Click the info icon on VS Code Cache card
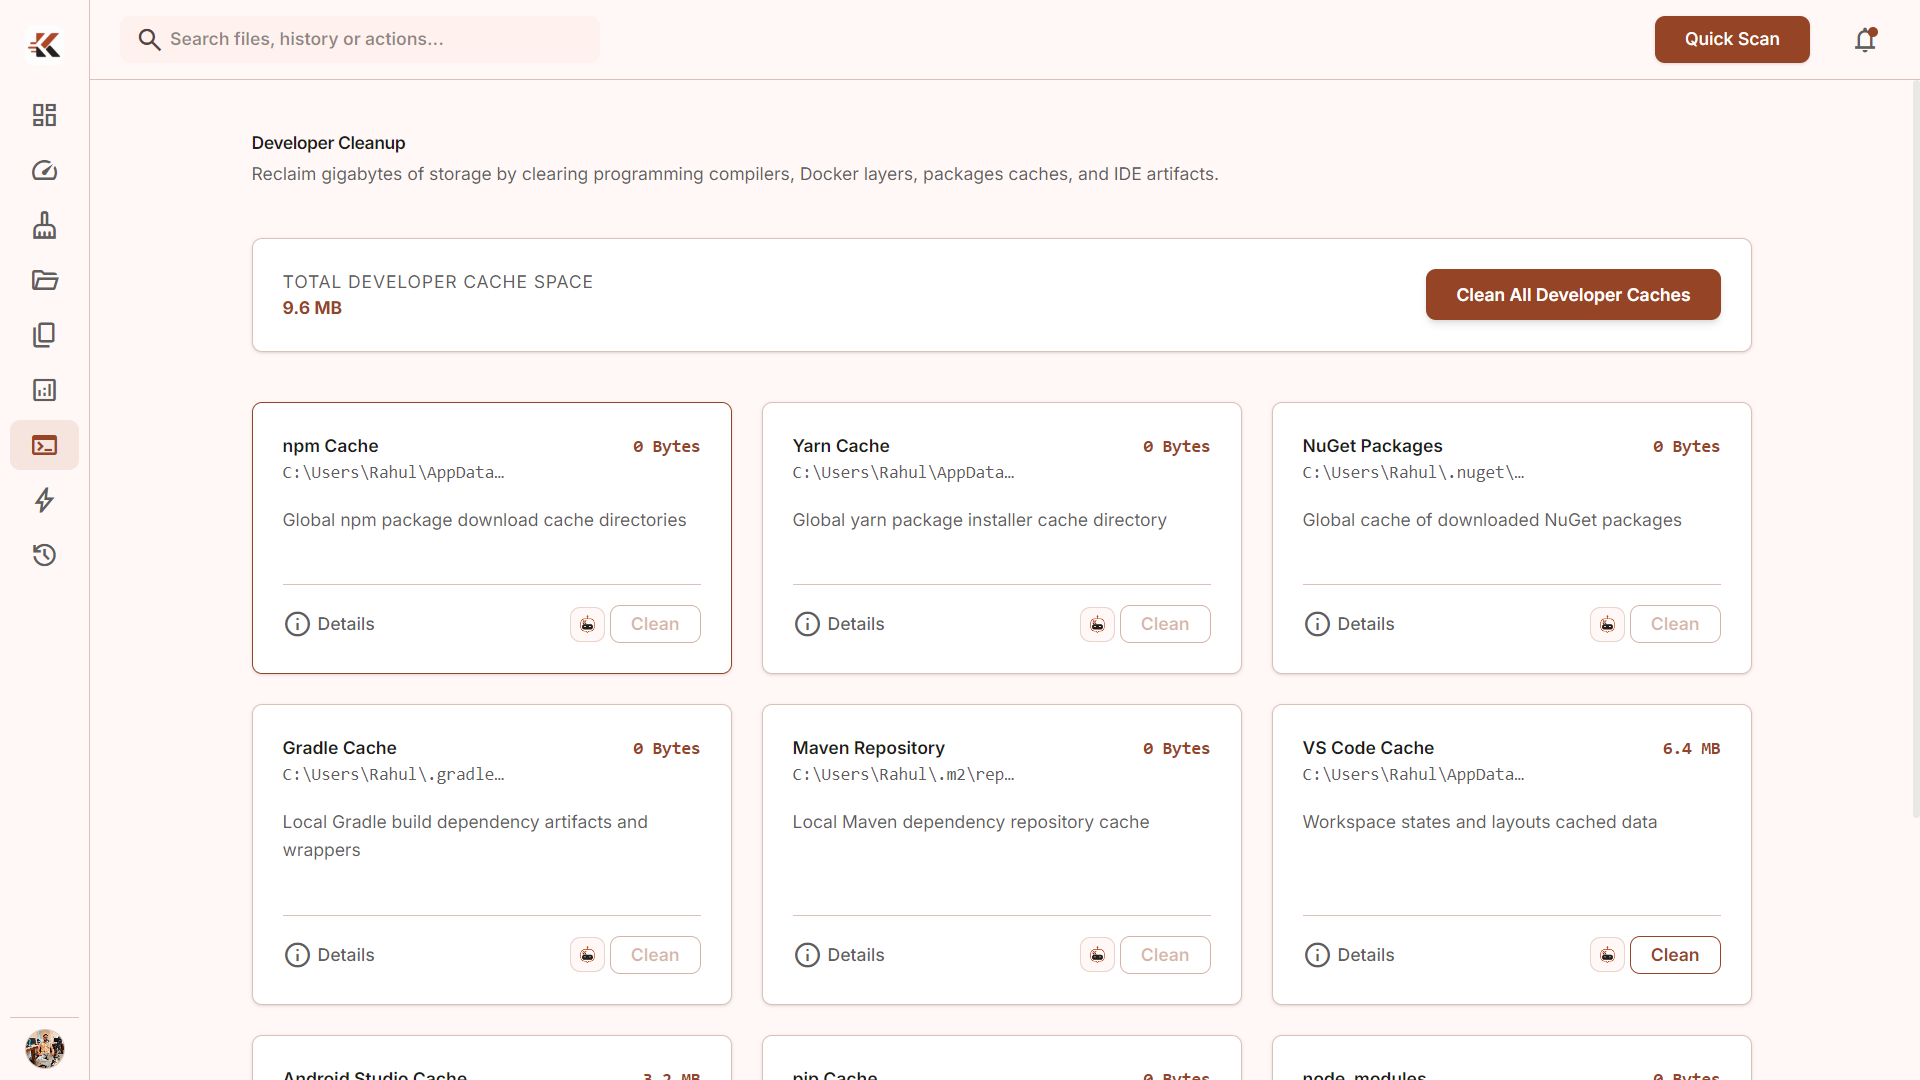Image resolution: width=1920 pixels, height=1080 pixels. pos(1317,955)
